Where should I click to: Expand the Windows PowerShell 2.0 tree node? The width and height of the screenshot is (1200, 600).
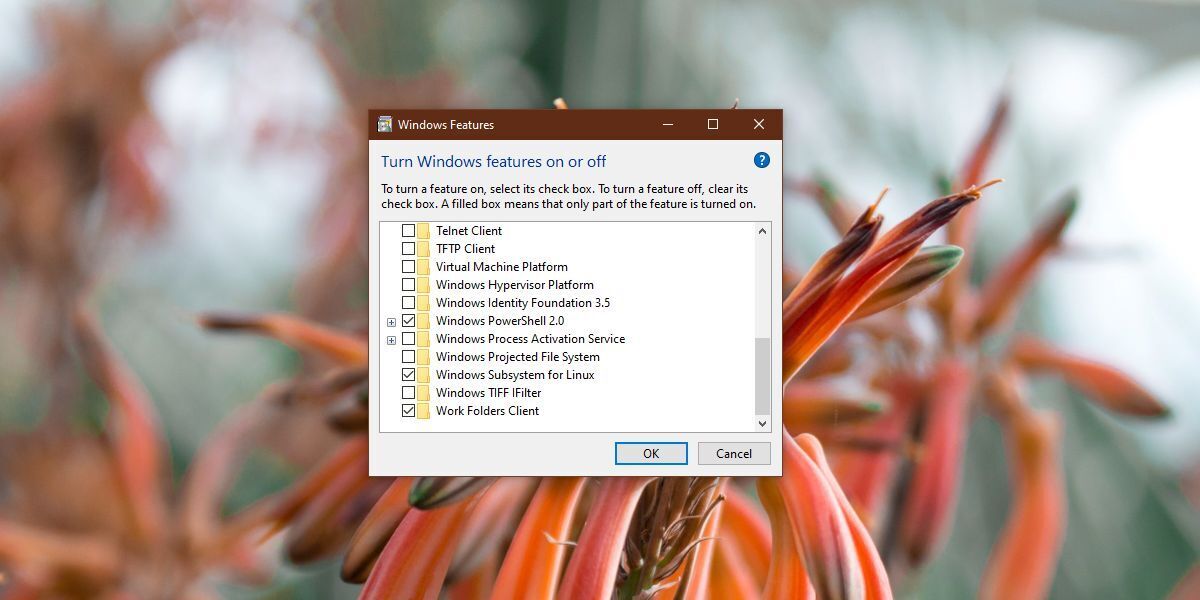[391, 320]
